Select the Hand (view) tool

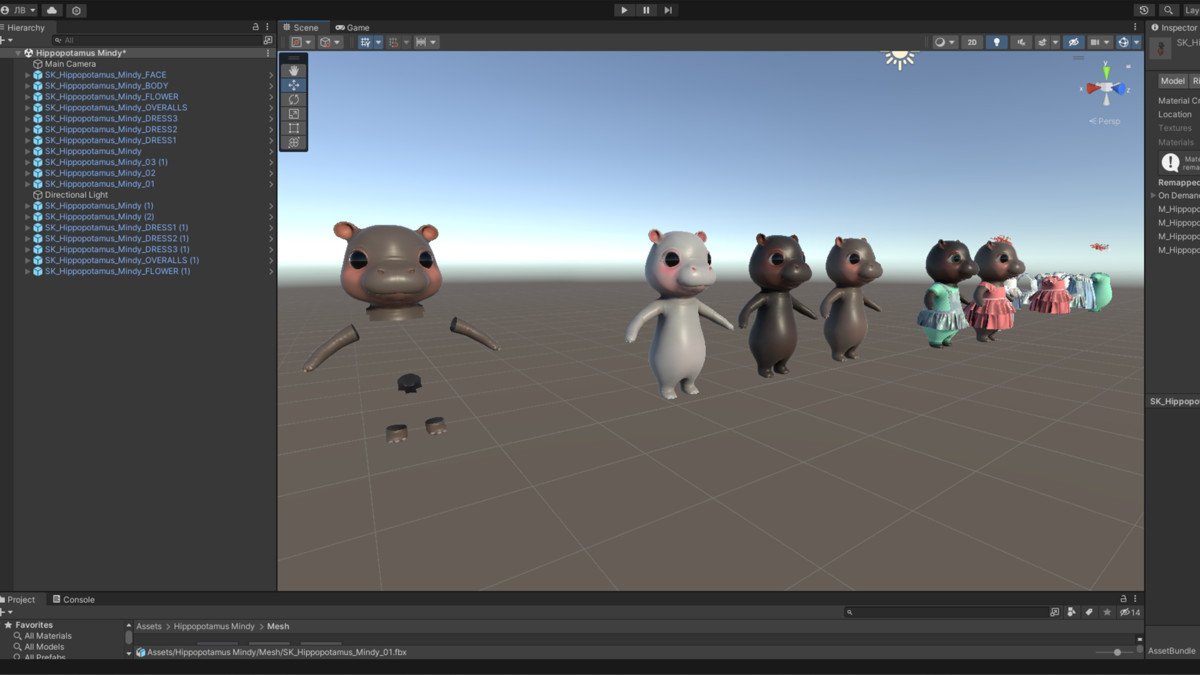294,71
